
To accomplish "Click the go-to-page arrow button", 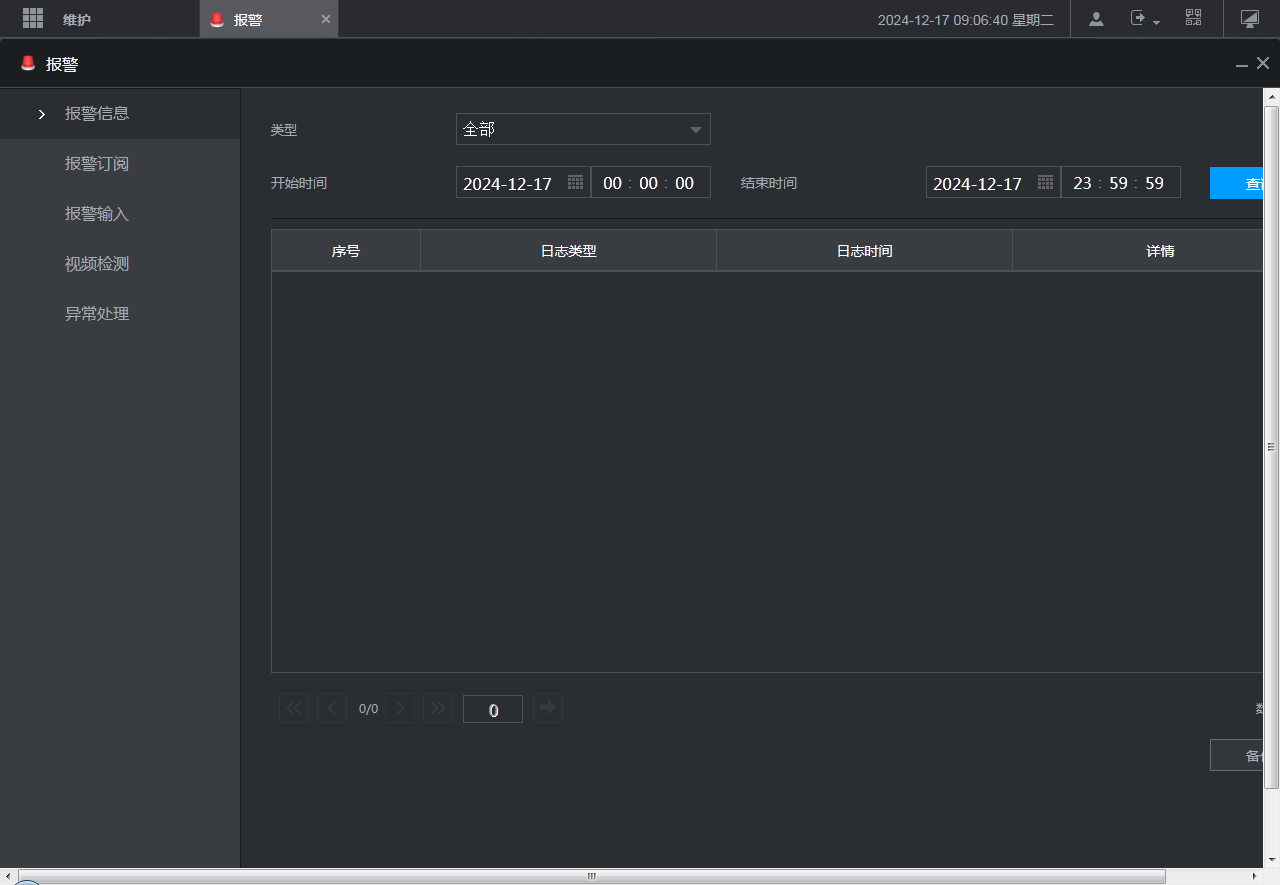I will click(547, 708).
